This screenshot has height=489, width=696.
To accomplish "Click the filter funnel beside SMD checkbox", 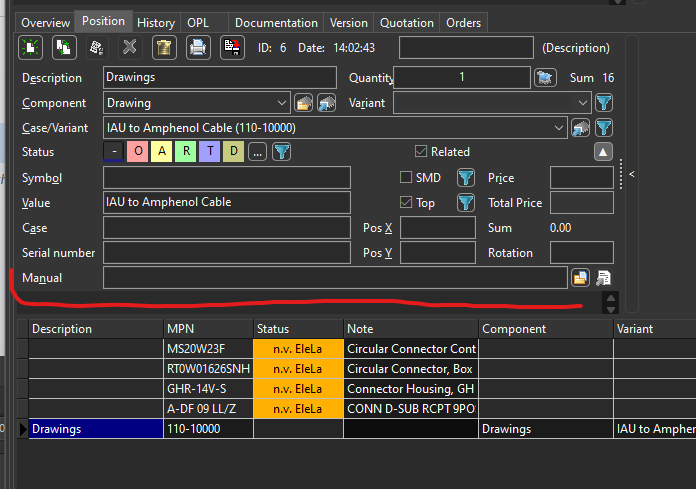I will (466, 178).
